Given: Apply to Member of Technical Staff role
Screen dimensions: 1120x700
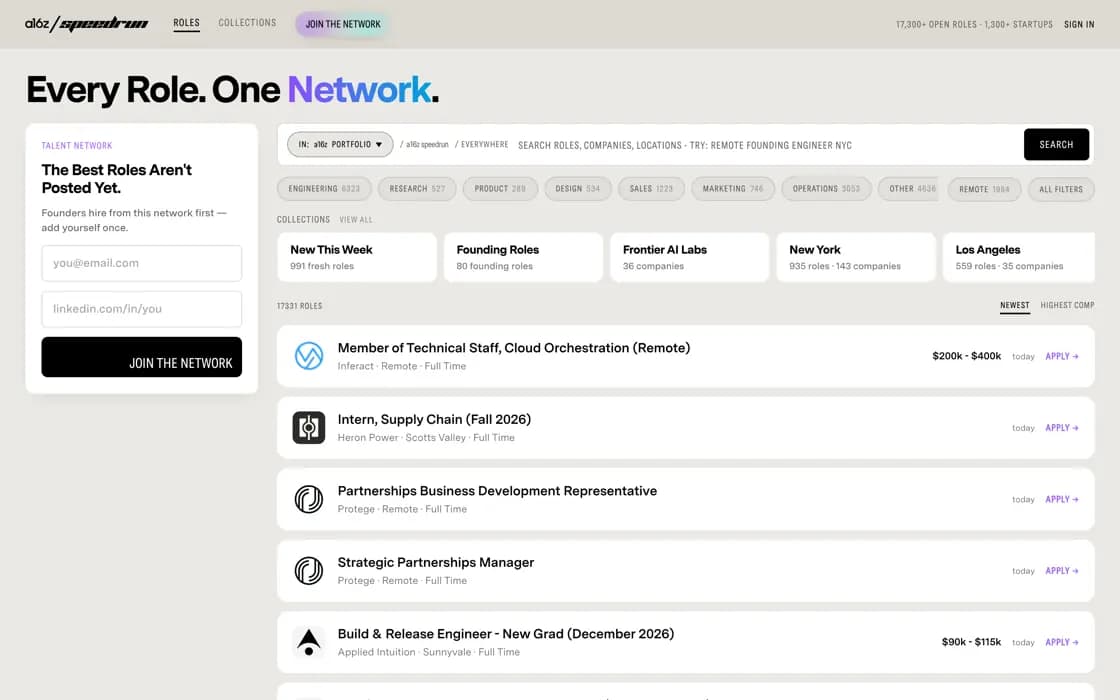Looking at the screenshot, I should click(x=1061, y=356).
